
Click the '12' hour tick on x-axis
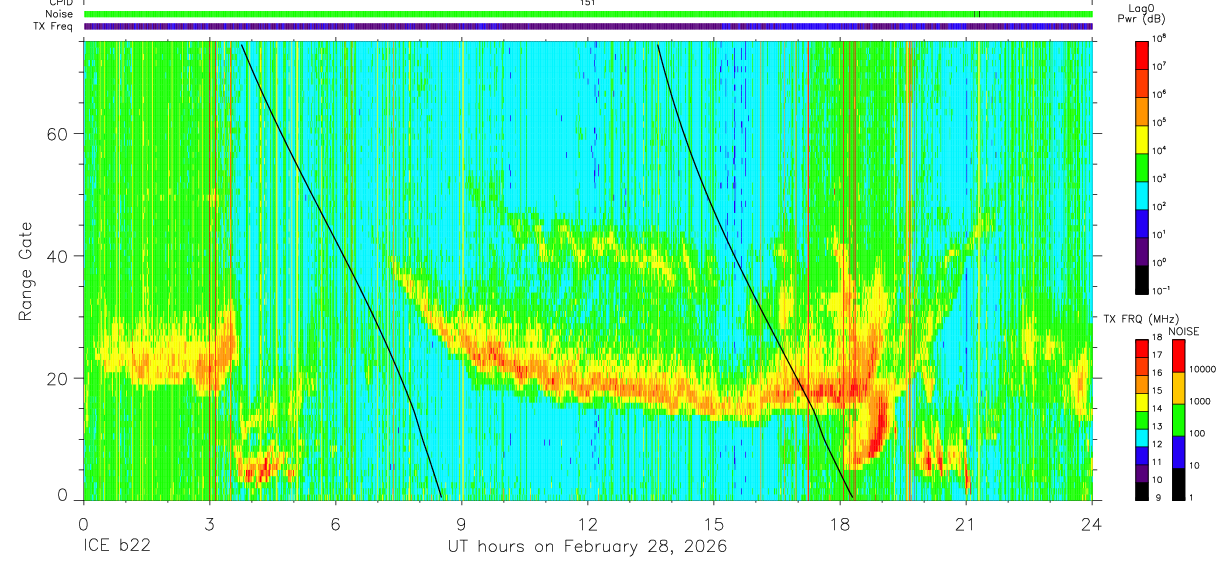(x=588, y=523)
